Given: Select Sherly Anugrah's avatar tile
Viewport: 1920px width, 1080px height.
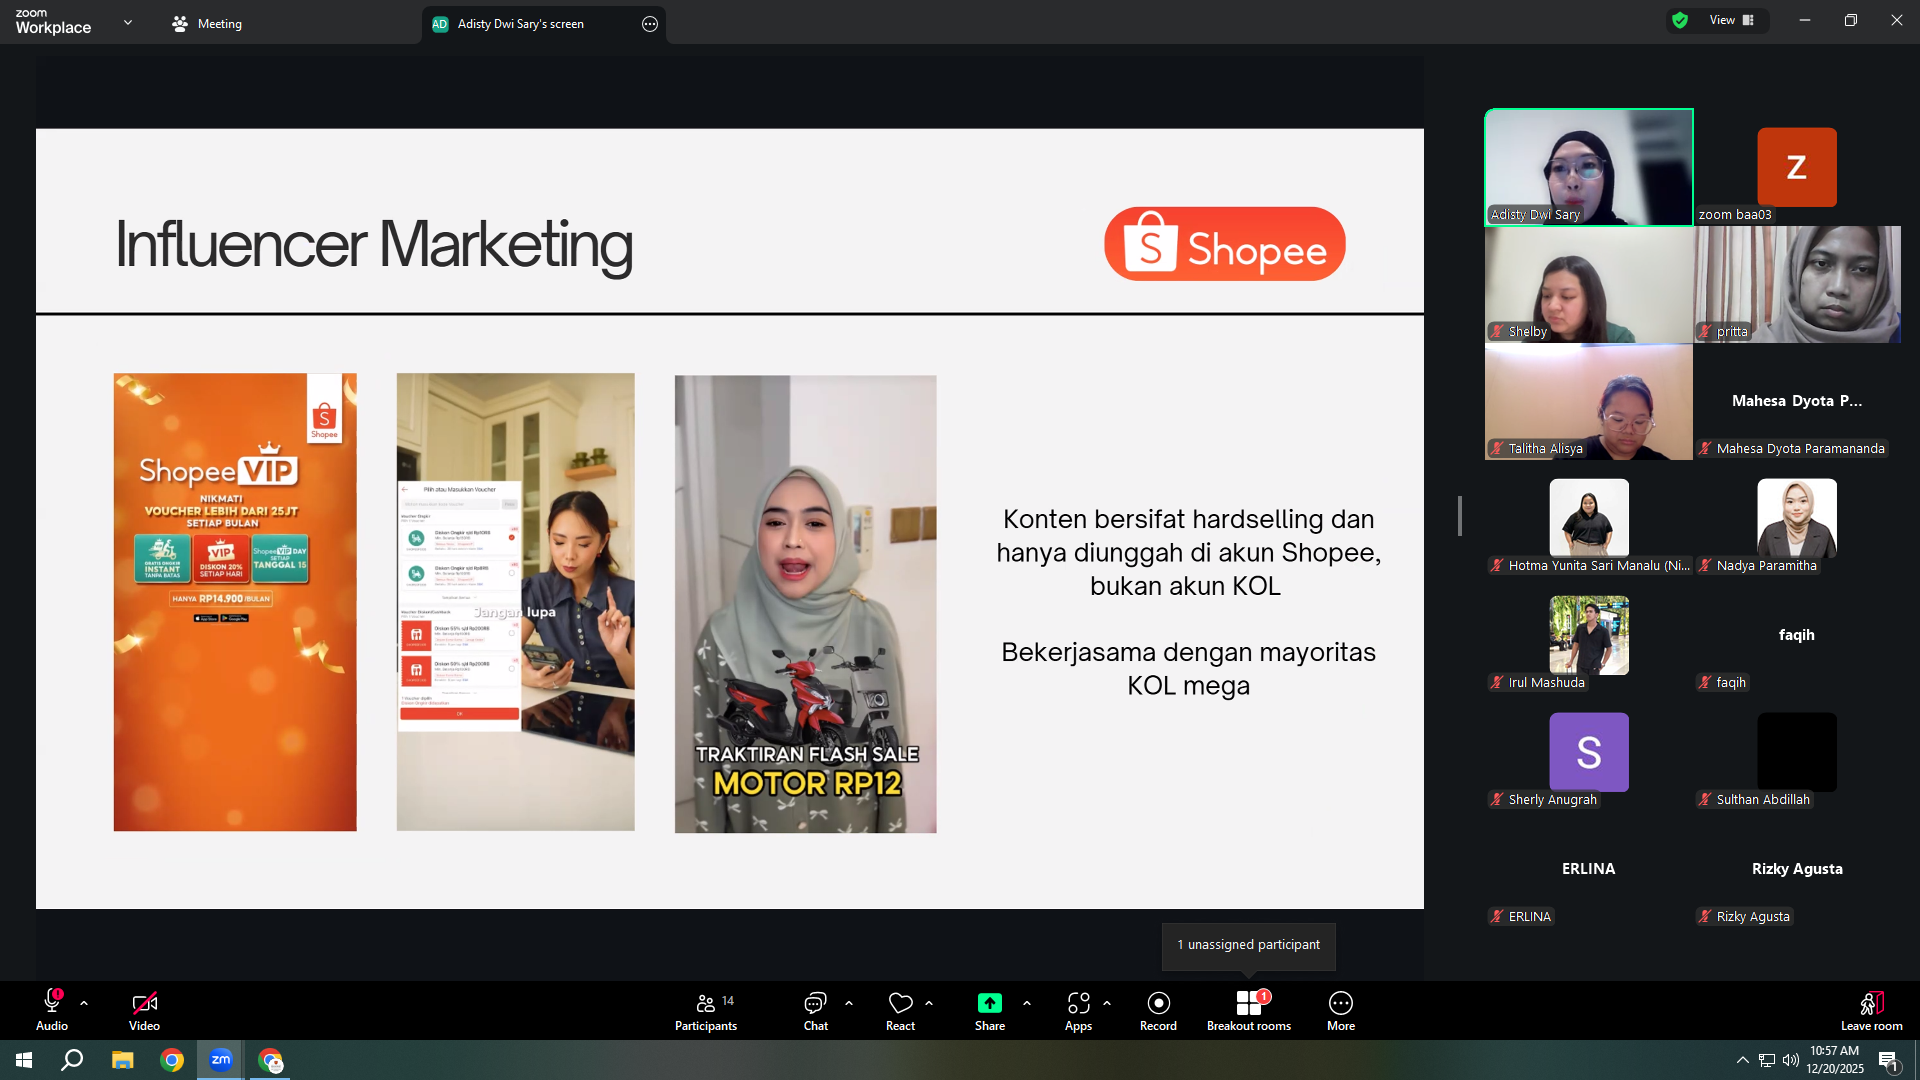Looking at the screenshot, I should (x=1589, y=753).
